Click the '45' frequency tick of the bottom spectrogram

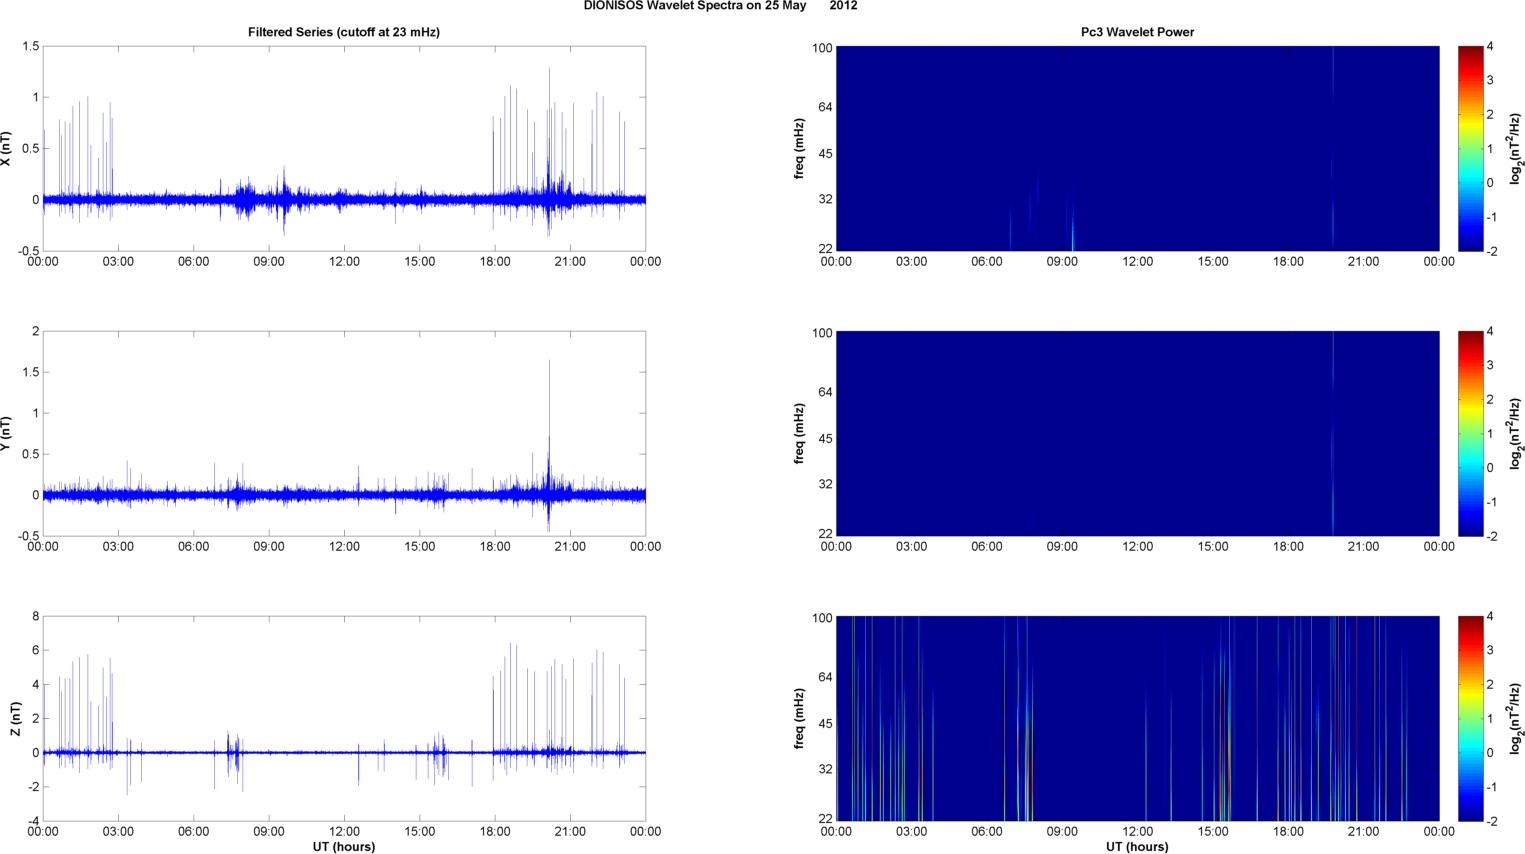(826, 724)
